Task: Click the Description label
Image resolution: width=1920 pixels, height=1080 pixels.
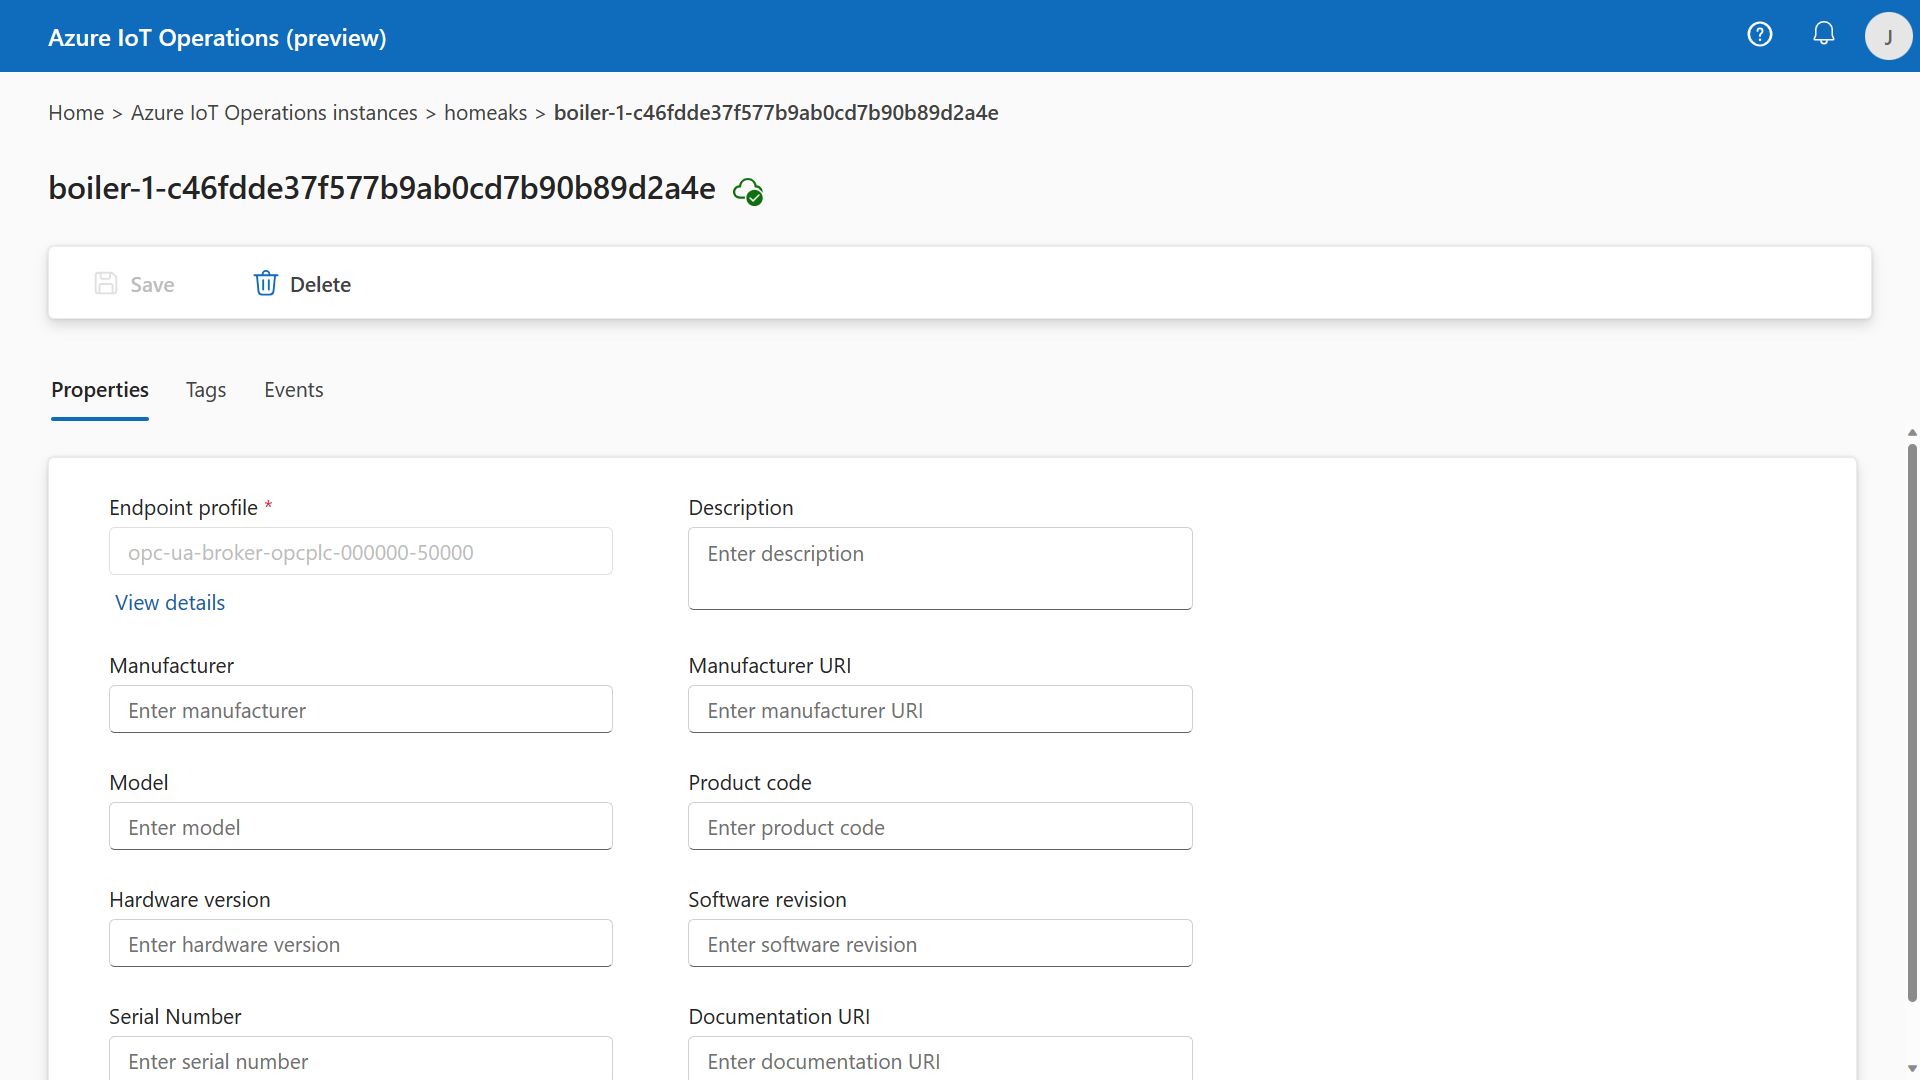Action: 740,508
